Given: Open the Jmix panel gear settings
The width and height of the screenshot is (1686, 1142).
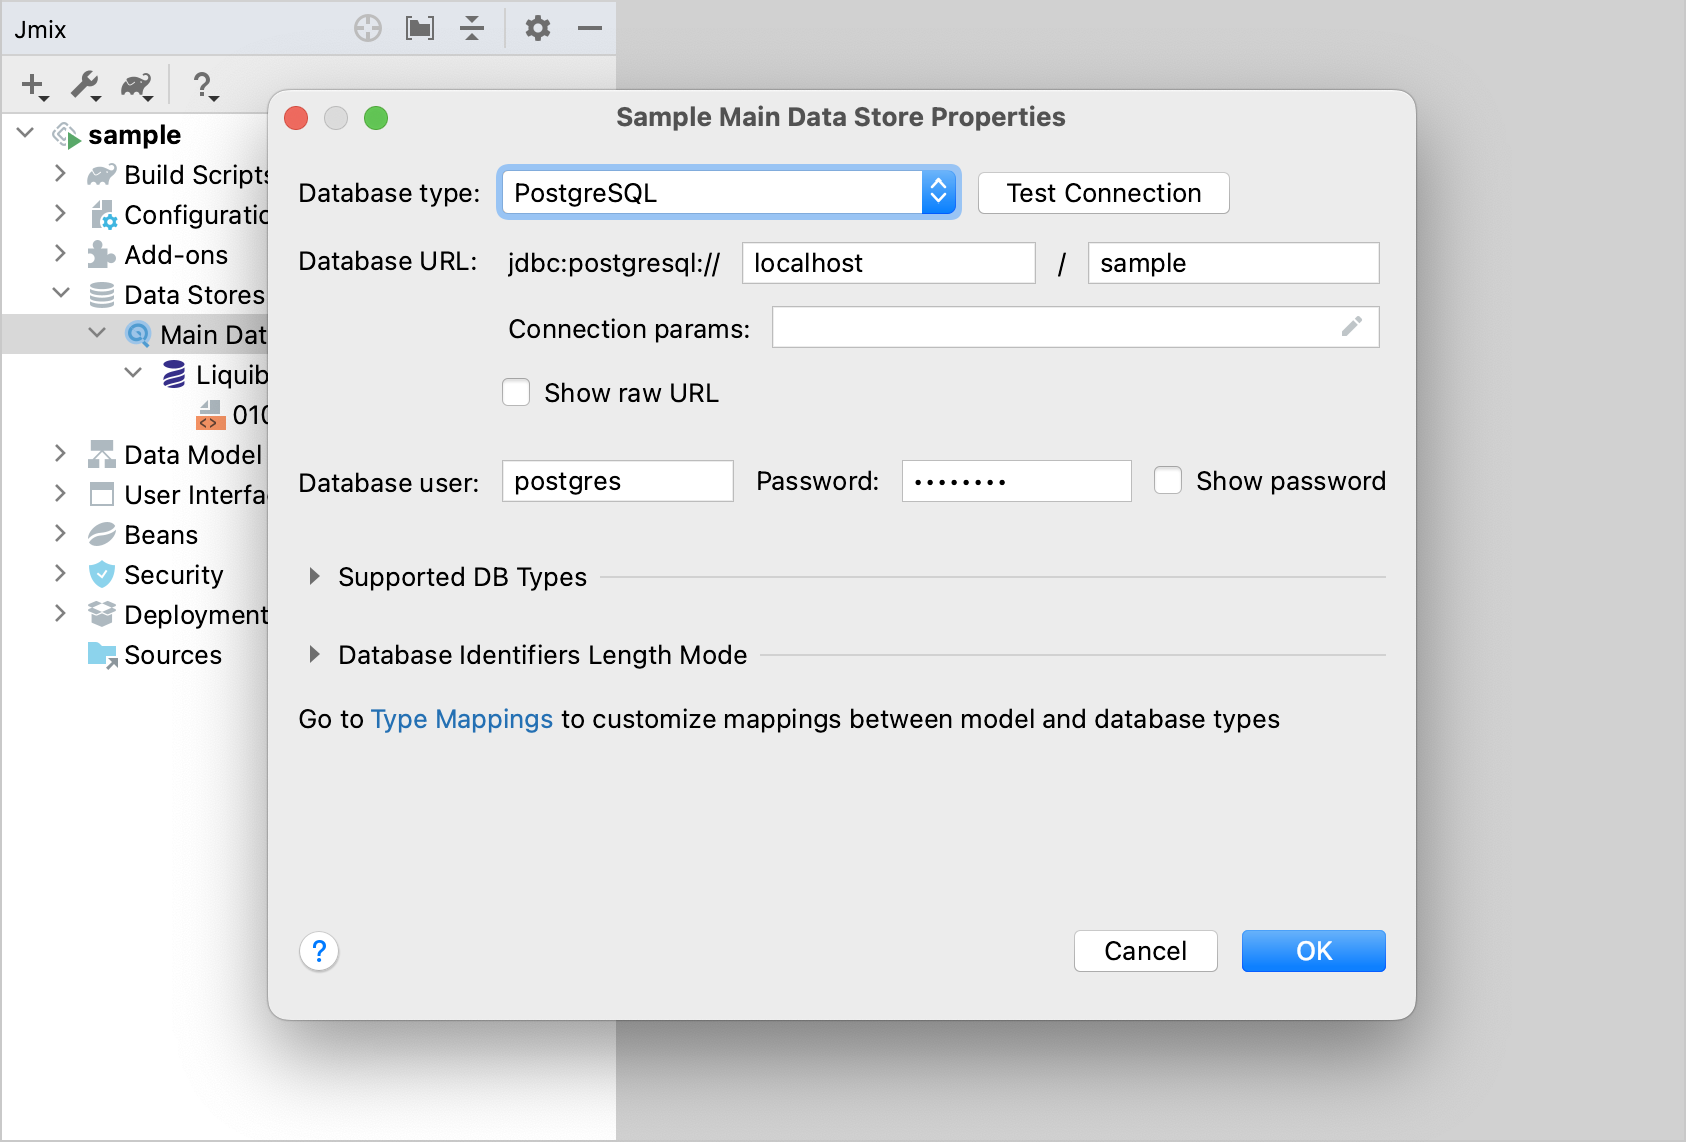Looking at the screenshot, I should point(538,28).
